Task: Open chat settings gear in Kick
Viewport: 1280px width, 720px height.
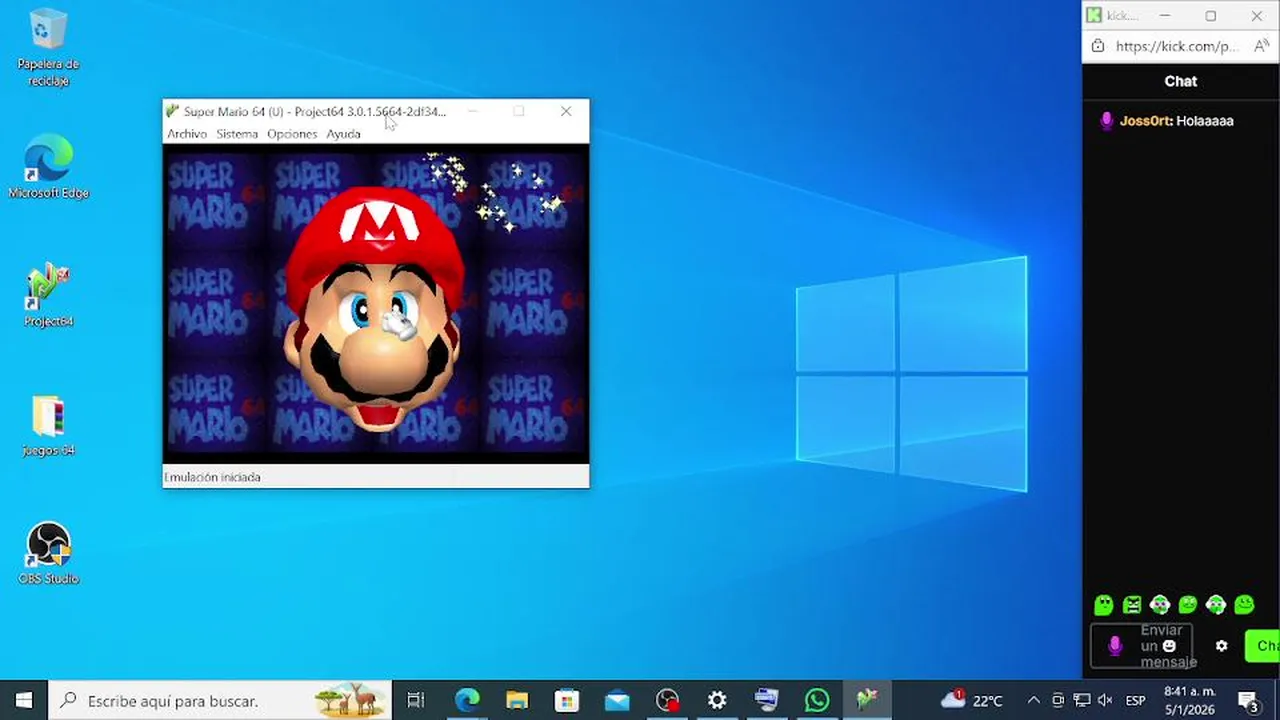Action: click(x=1221, y=646)
